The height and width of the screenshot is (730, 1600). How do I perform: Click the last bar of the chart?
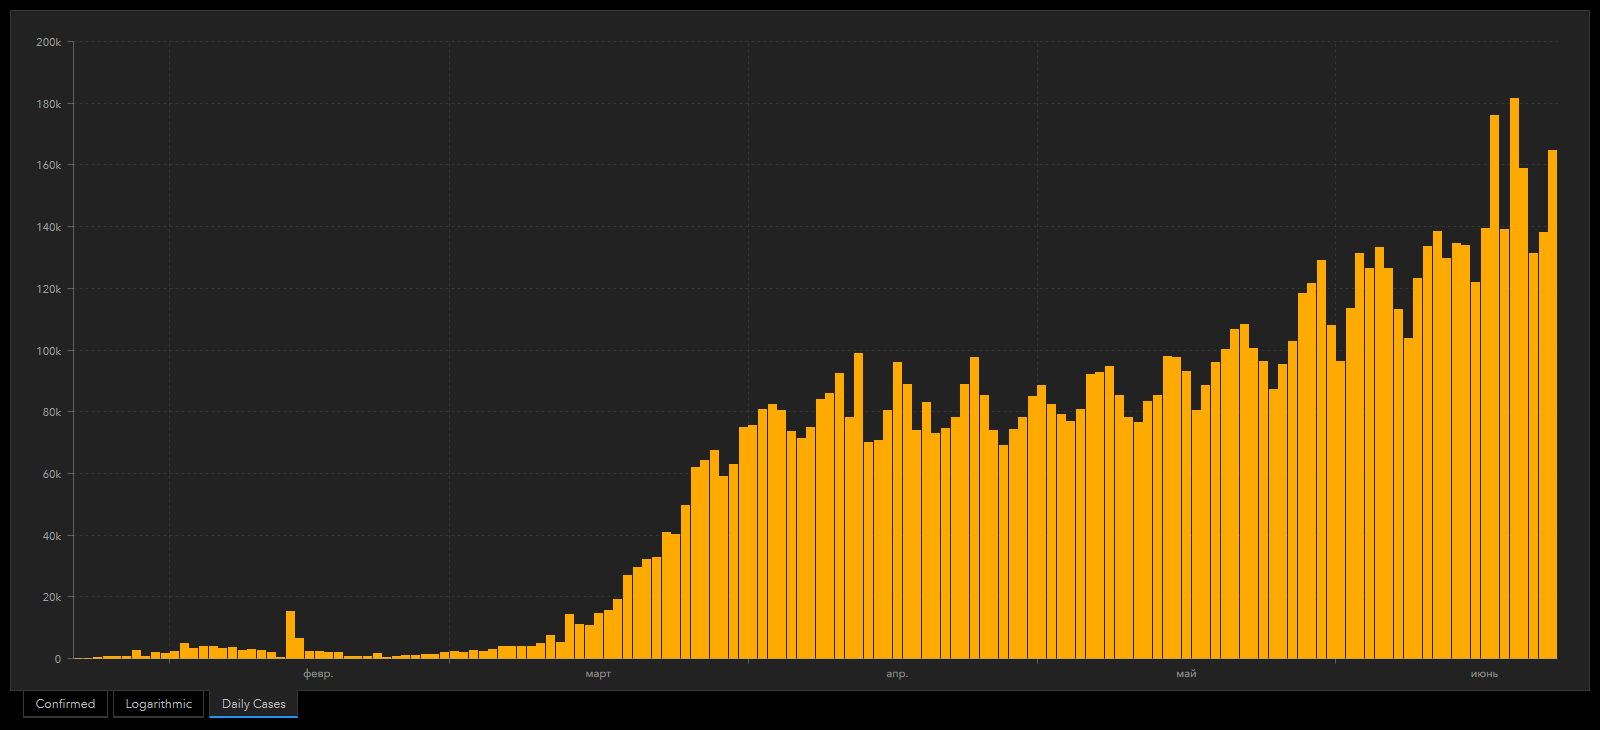[x=1552, y=404]
